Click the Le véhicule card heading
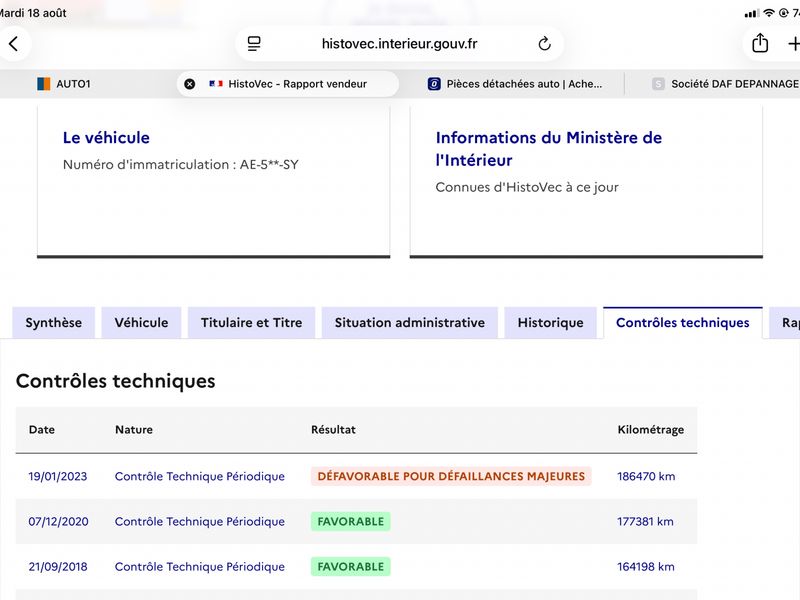 (x=106, y=138)
